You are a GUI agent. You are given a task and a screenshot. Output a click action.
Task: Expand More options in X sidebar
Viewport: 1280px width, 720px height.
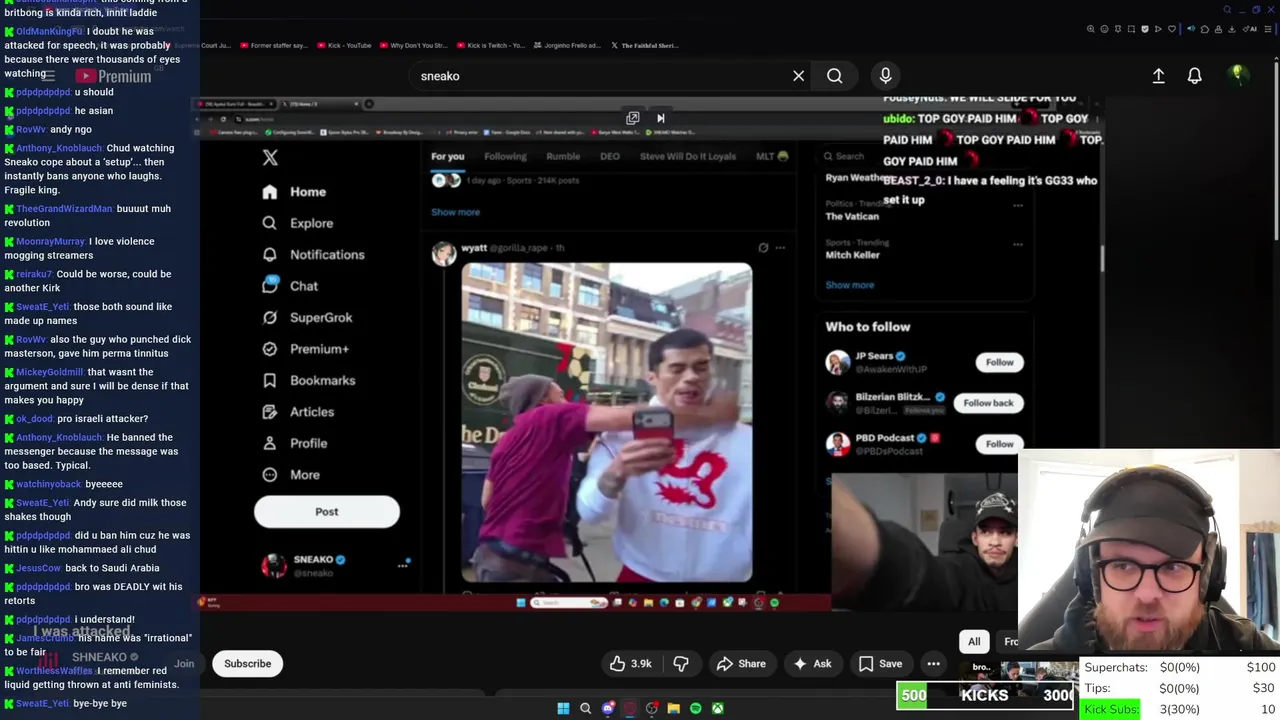coord(291,475)
